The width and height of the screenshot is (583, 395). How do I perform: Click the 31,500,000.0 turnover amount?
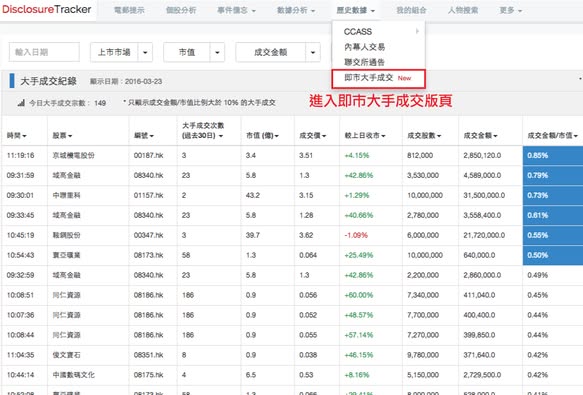pos(484,195)
